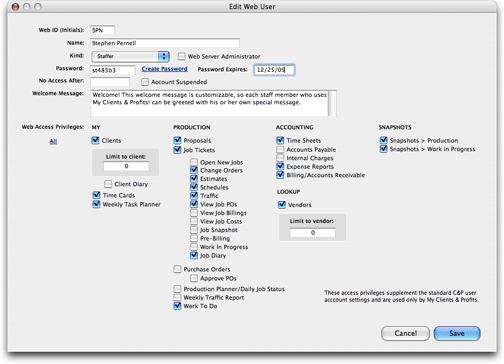Screen dimensions: 504x364
Task: Click the Limit to vendor field
Action: [313, 233]
